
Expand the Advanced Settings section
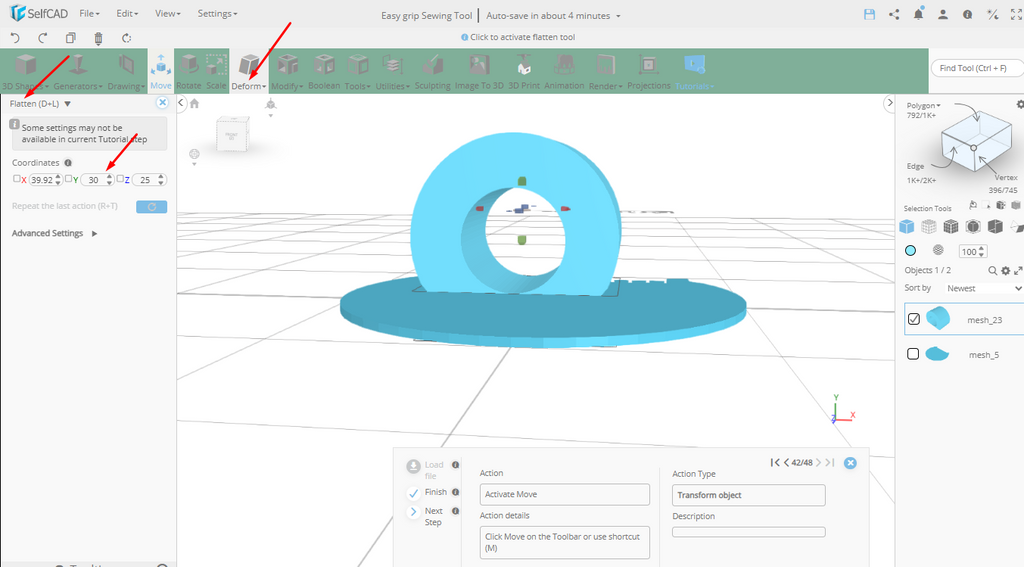[x=54, y=233]
